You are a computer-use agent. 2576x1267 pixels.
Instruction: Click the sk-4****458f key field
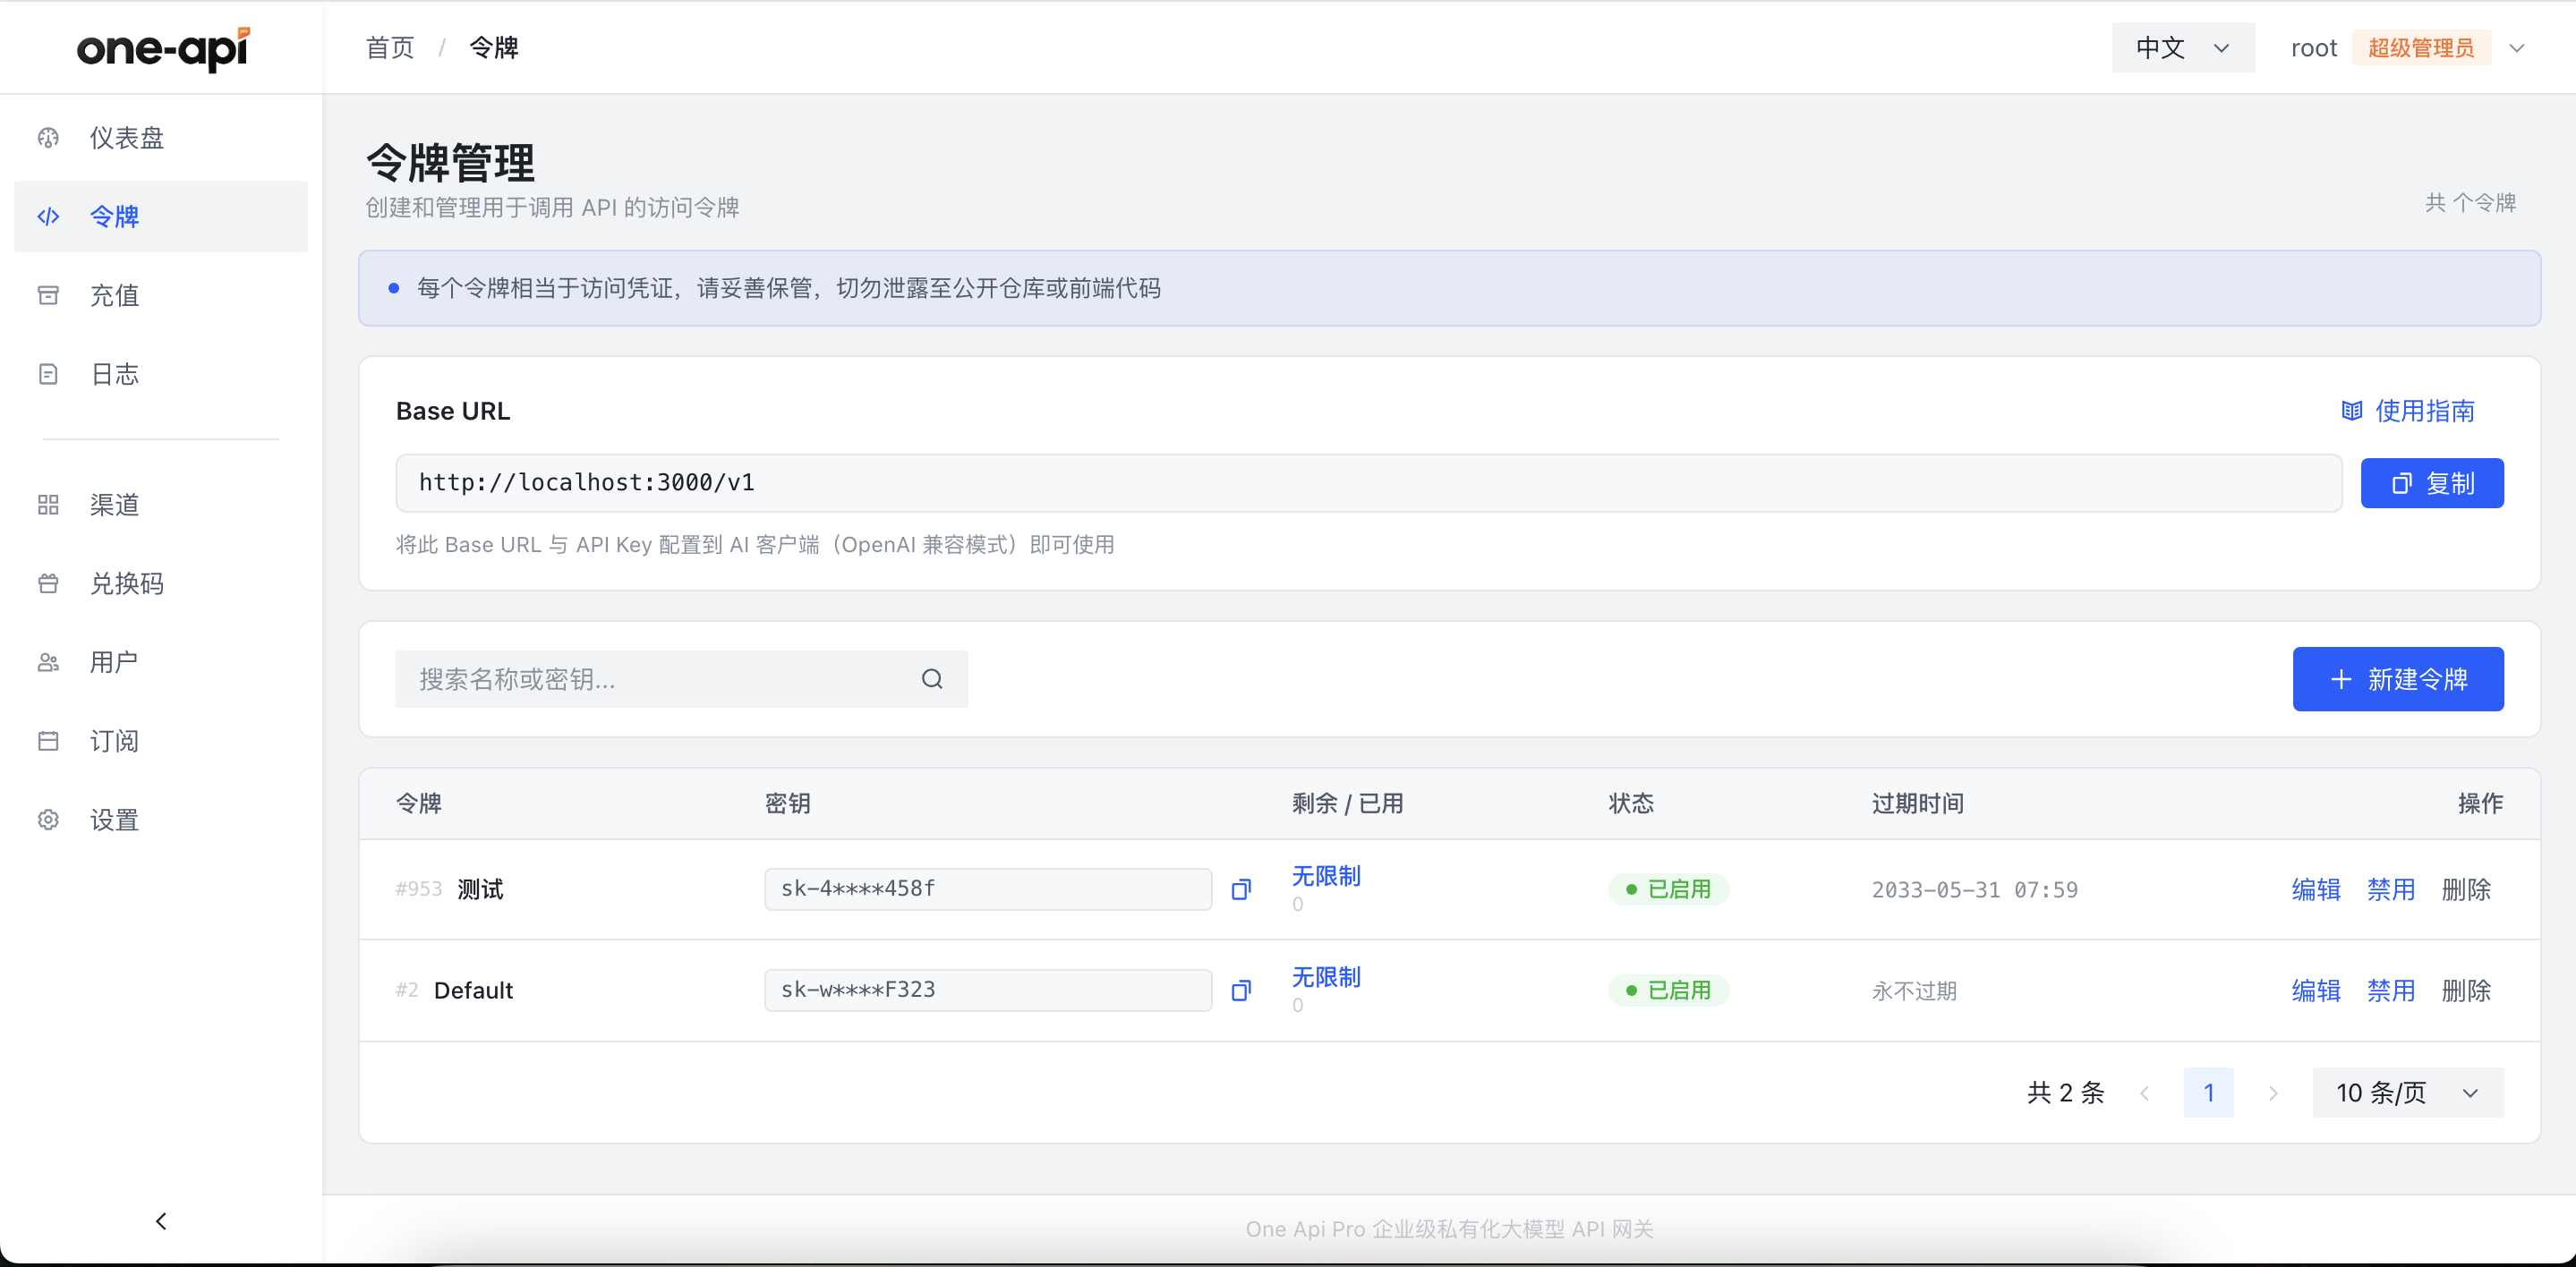tap(988, 889)
